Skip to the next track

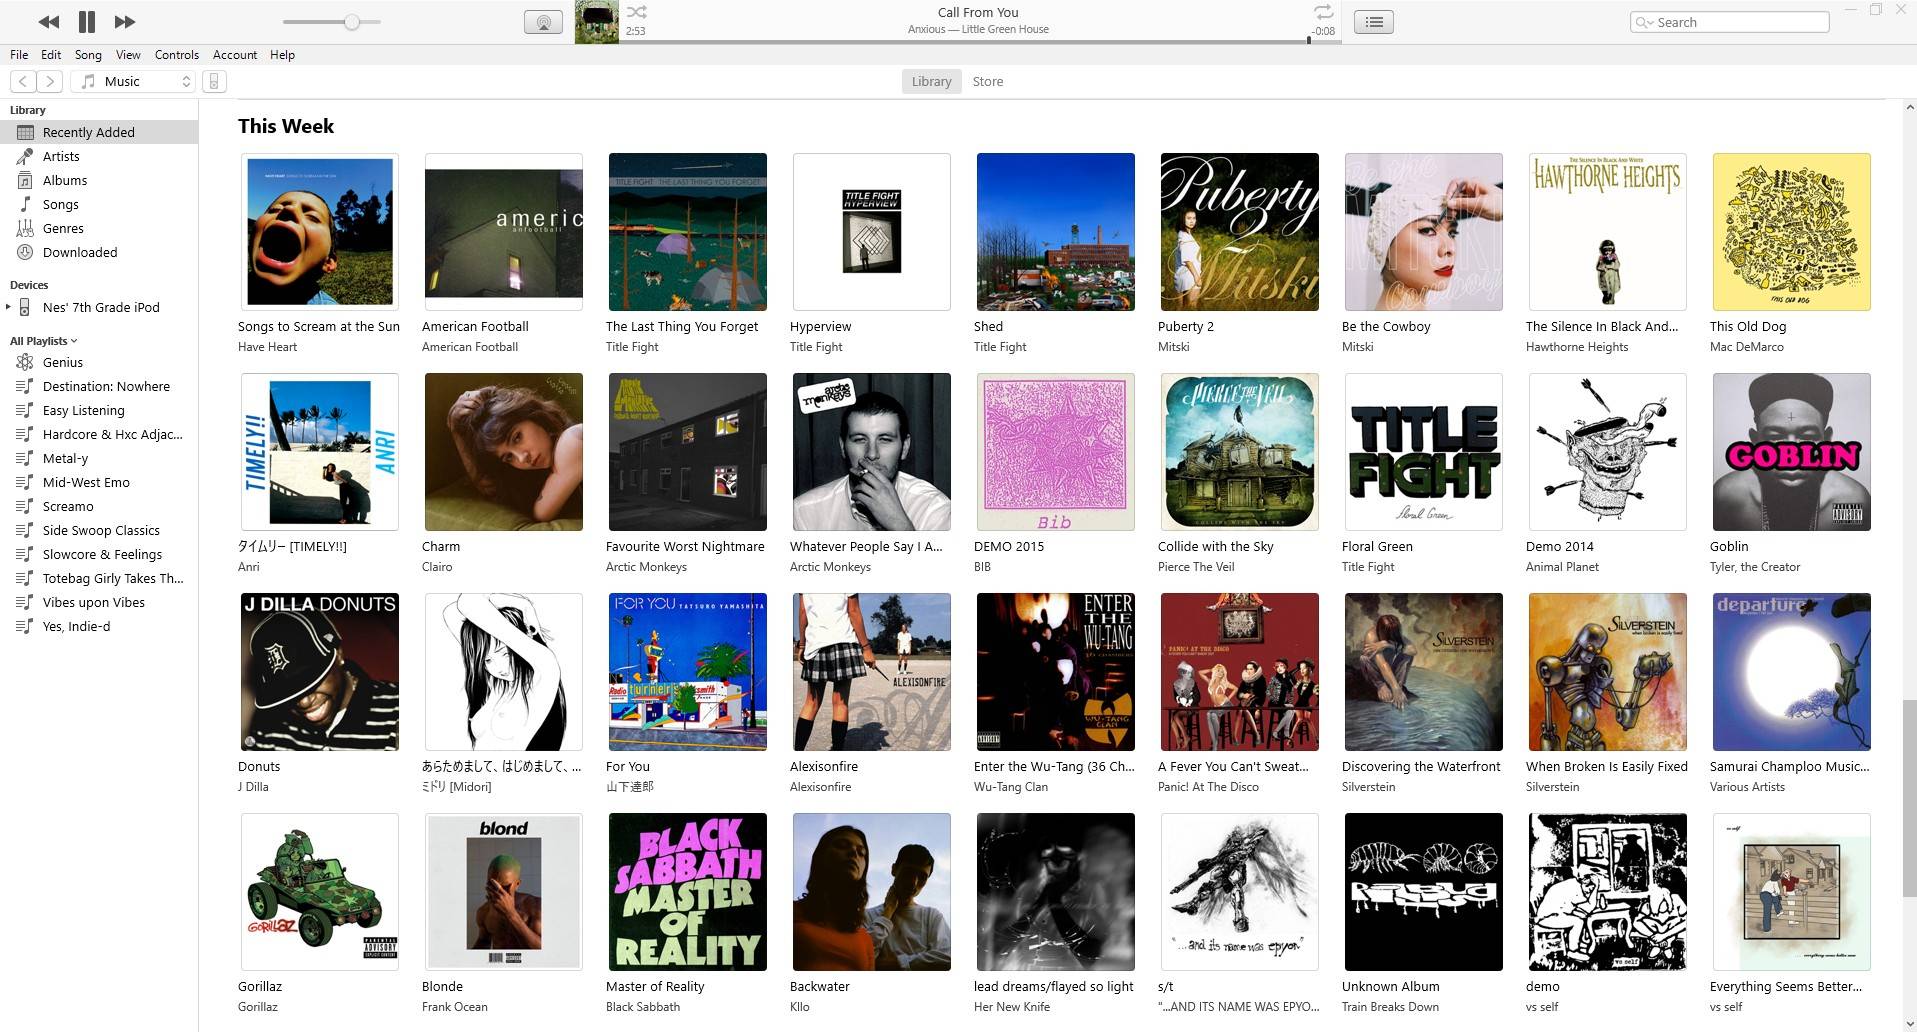[x=125, y=22]
